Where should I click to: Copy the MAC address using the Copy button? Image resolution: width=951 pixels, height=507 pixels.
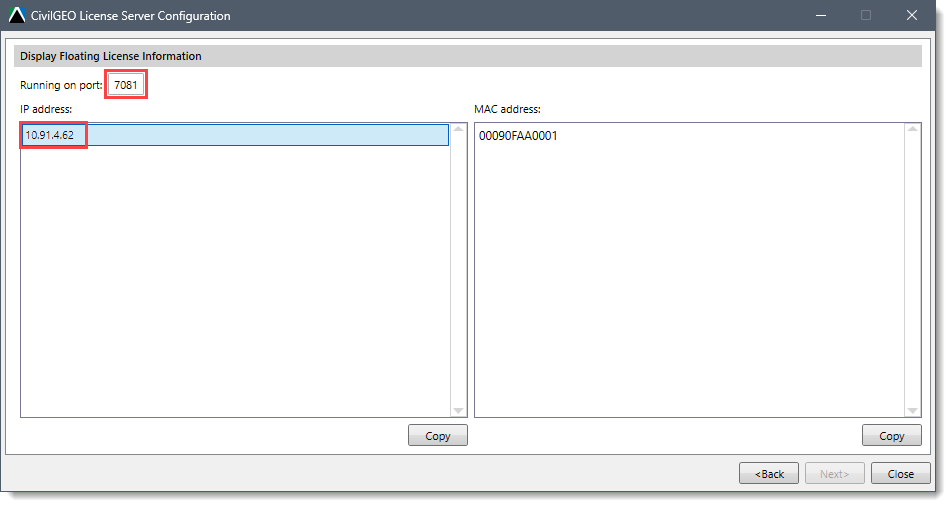(892, 435)
